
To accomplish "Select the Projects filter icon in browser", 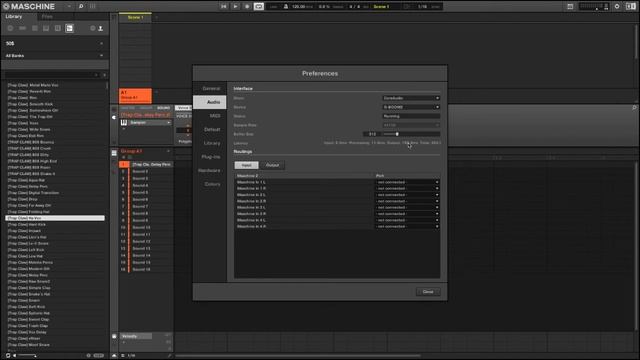I will point(10,28).
